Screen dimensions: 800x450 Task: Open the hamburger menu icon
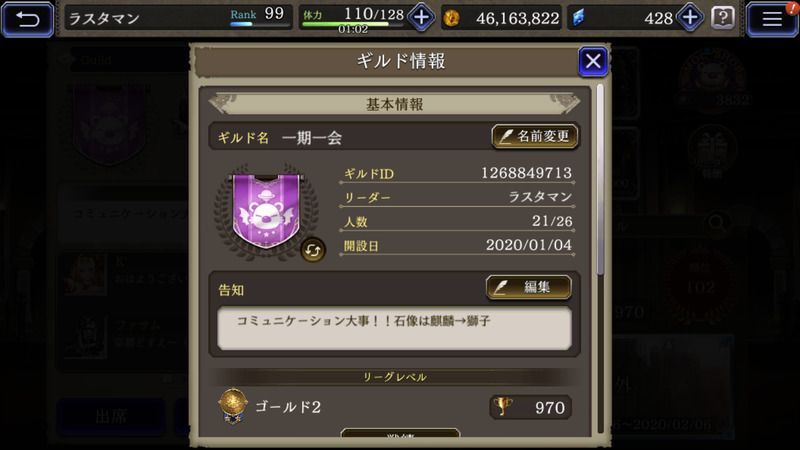[772, 19]
